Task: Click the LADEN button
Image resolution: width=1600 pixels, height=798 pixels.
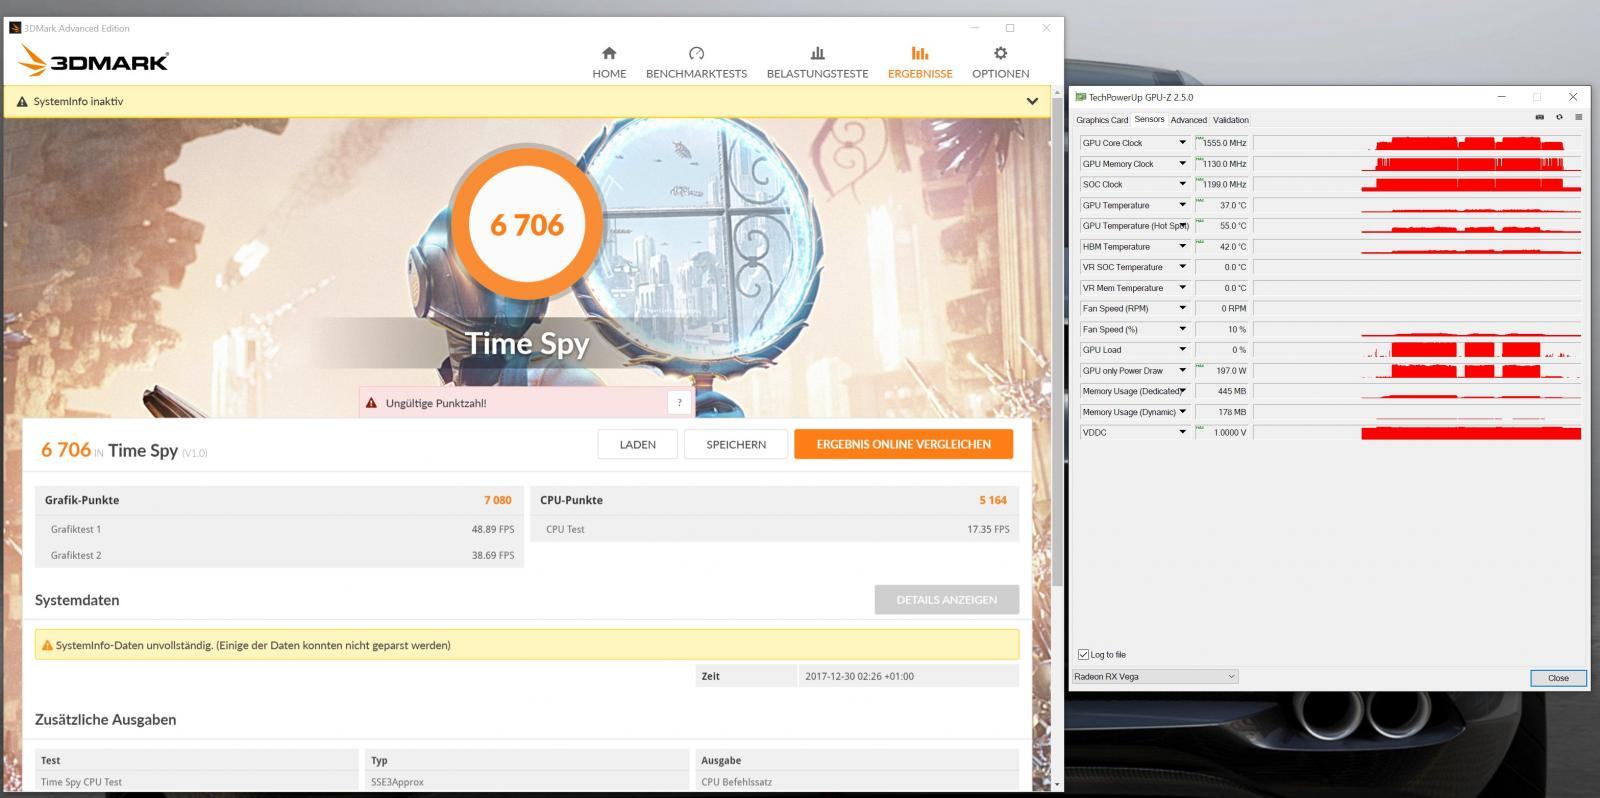Action: (638, 444)
